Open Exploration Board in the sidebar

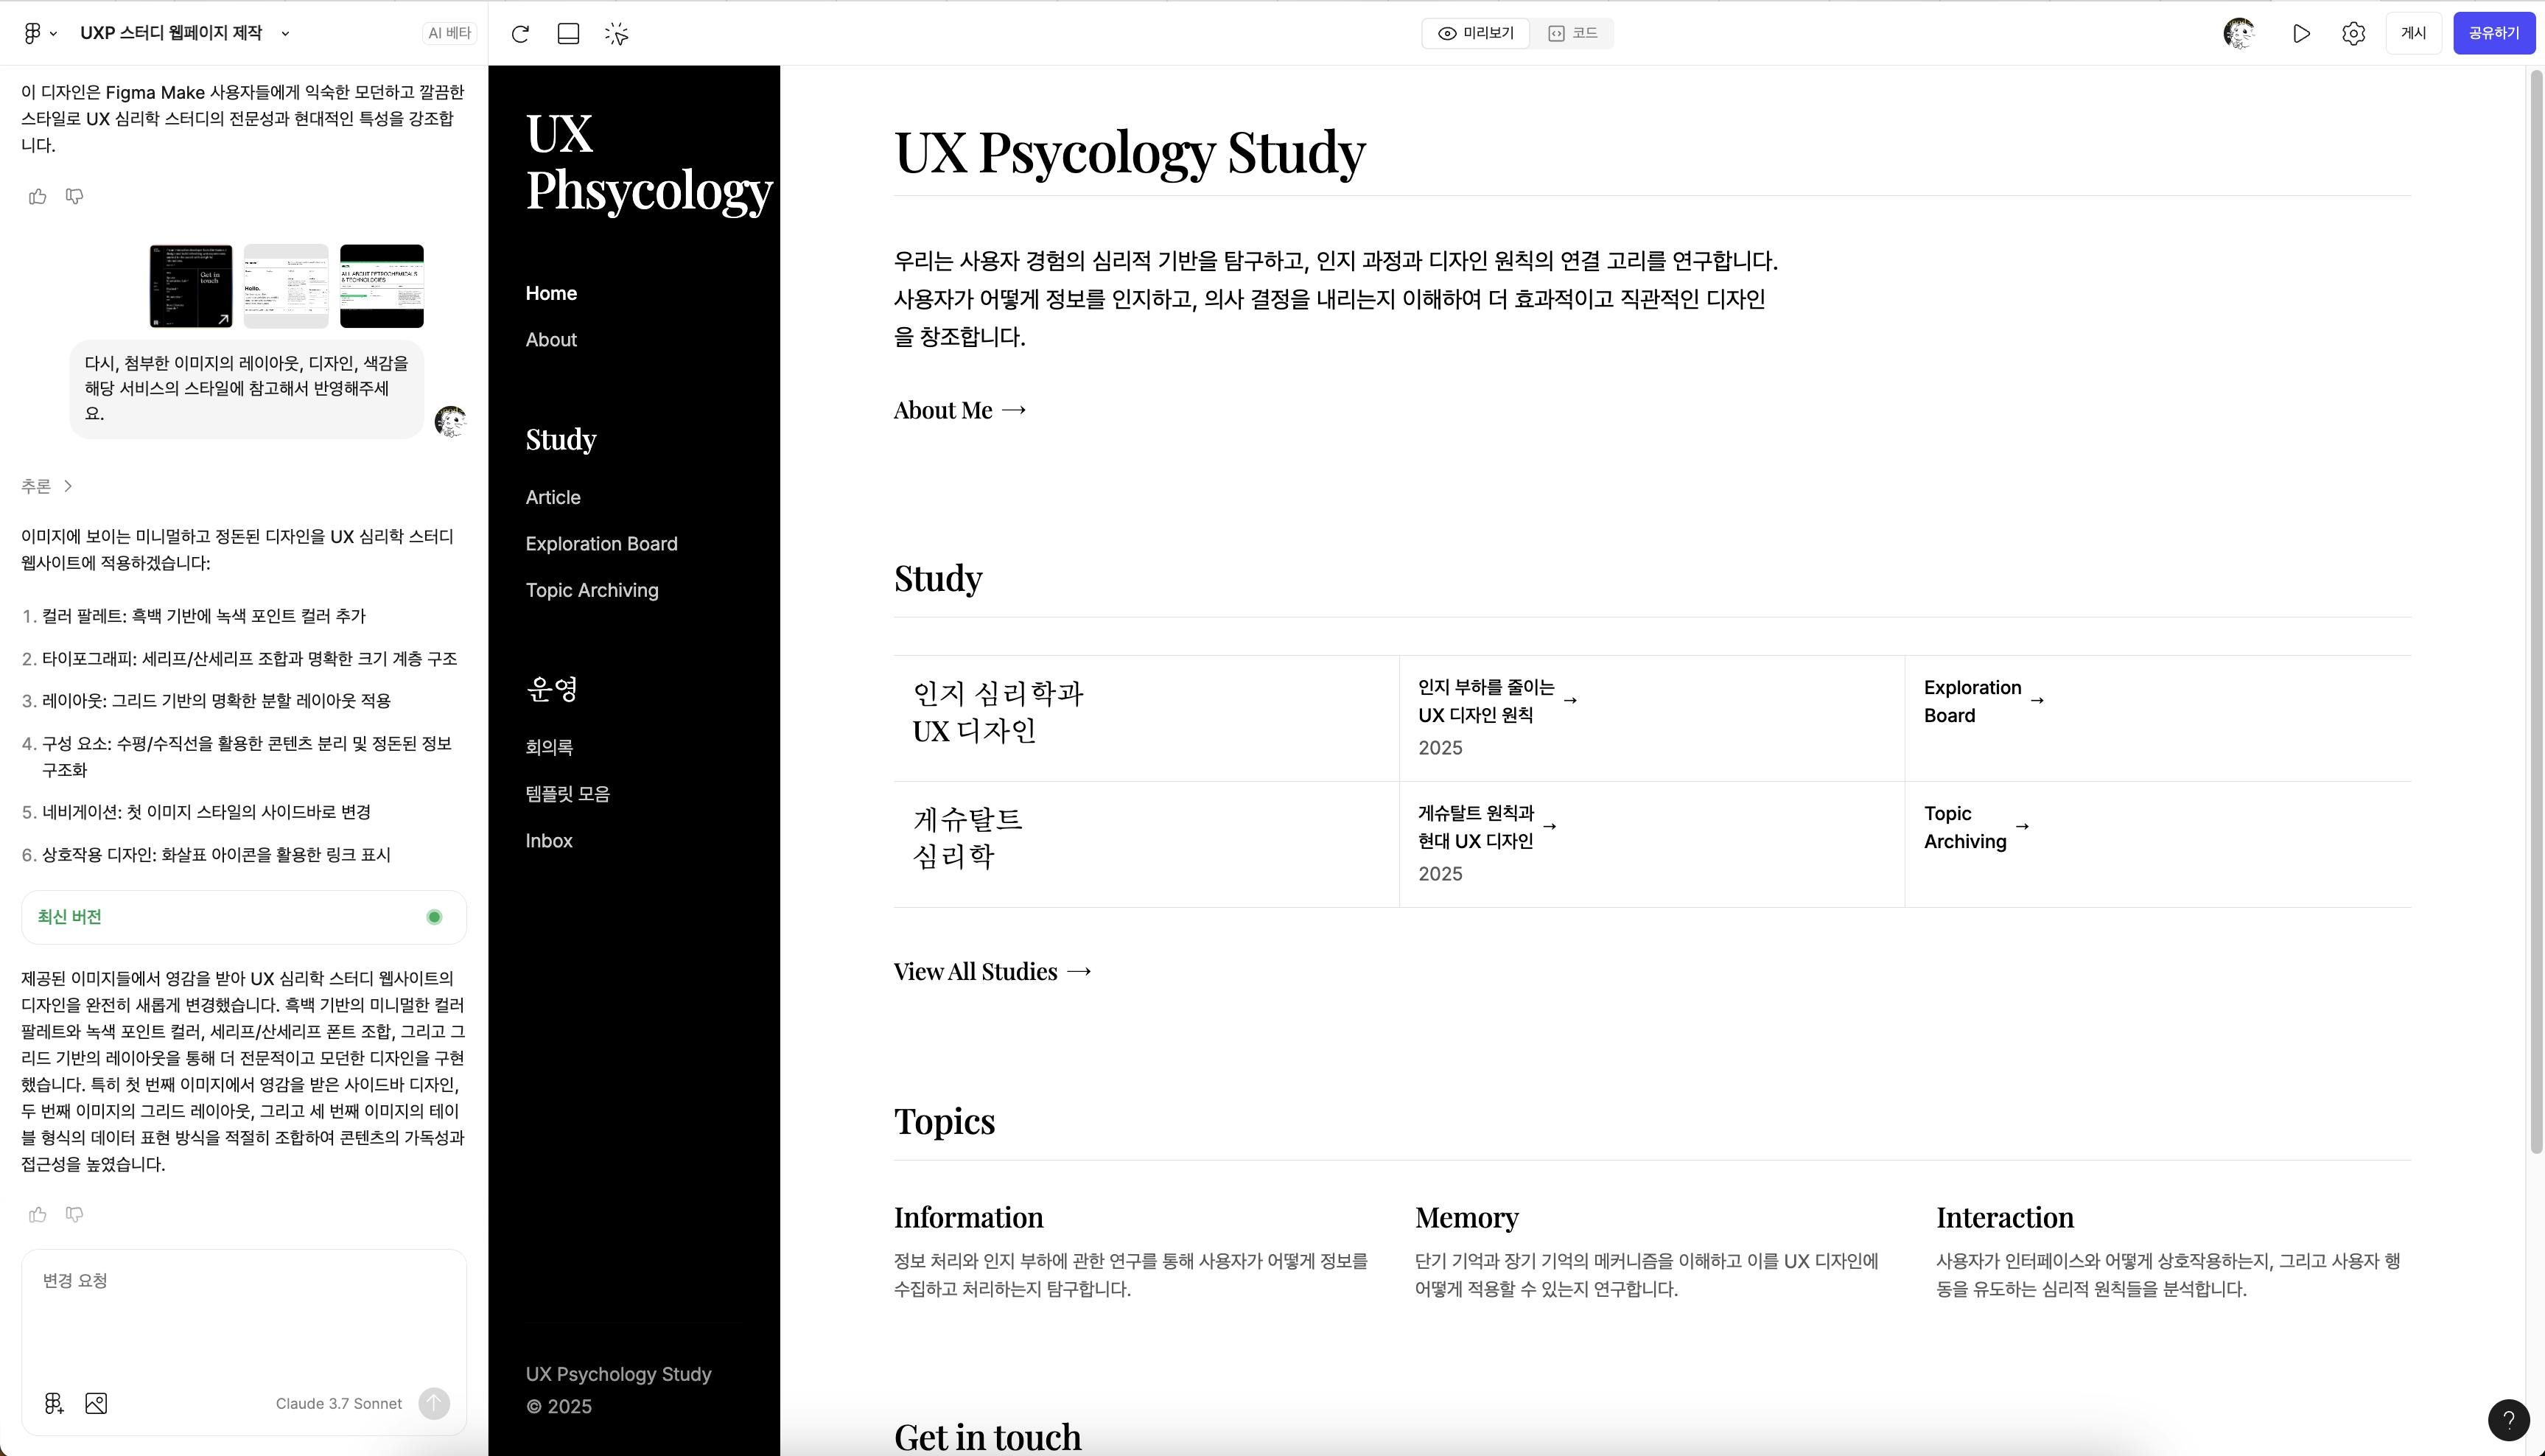[x=601, y=544]
